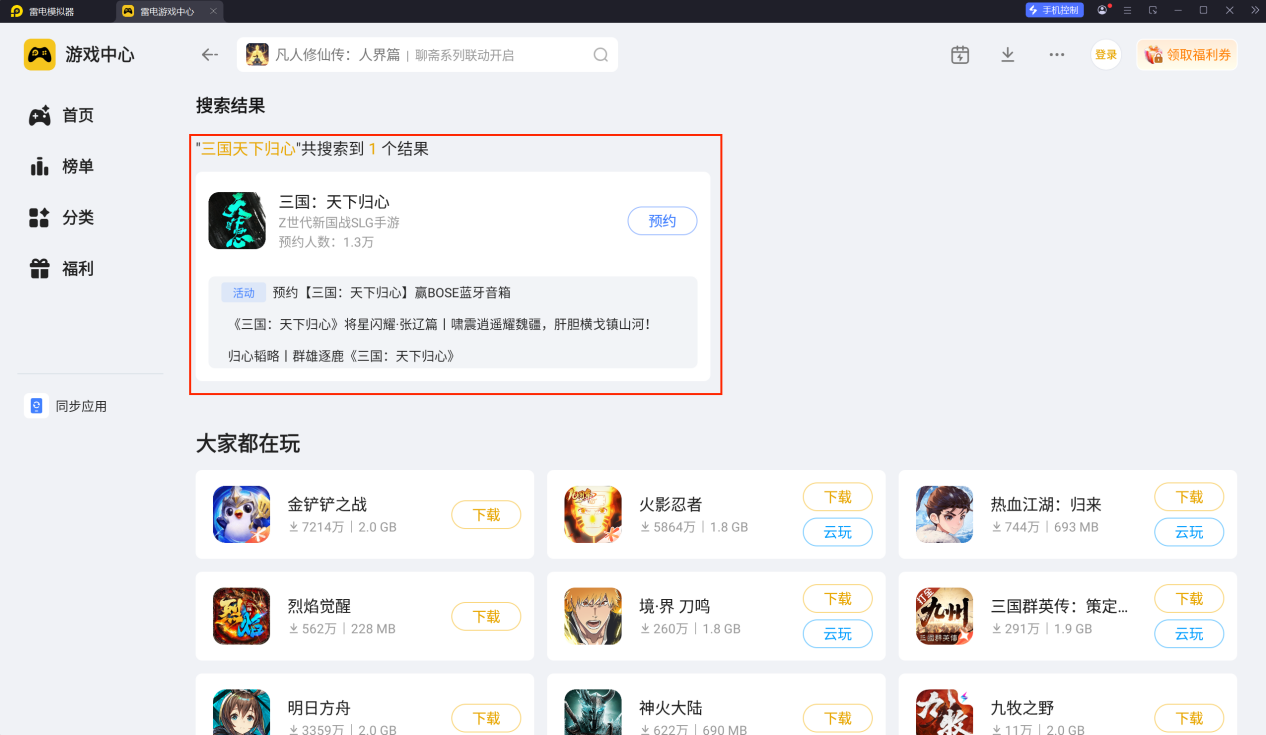Open the 烈焰觉醒 game icon
Viewport: 1266px width, 735px height.
[x=241, y=616]
